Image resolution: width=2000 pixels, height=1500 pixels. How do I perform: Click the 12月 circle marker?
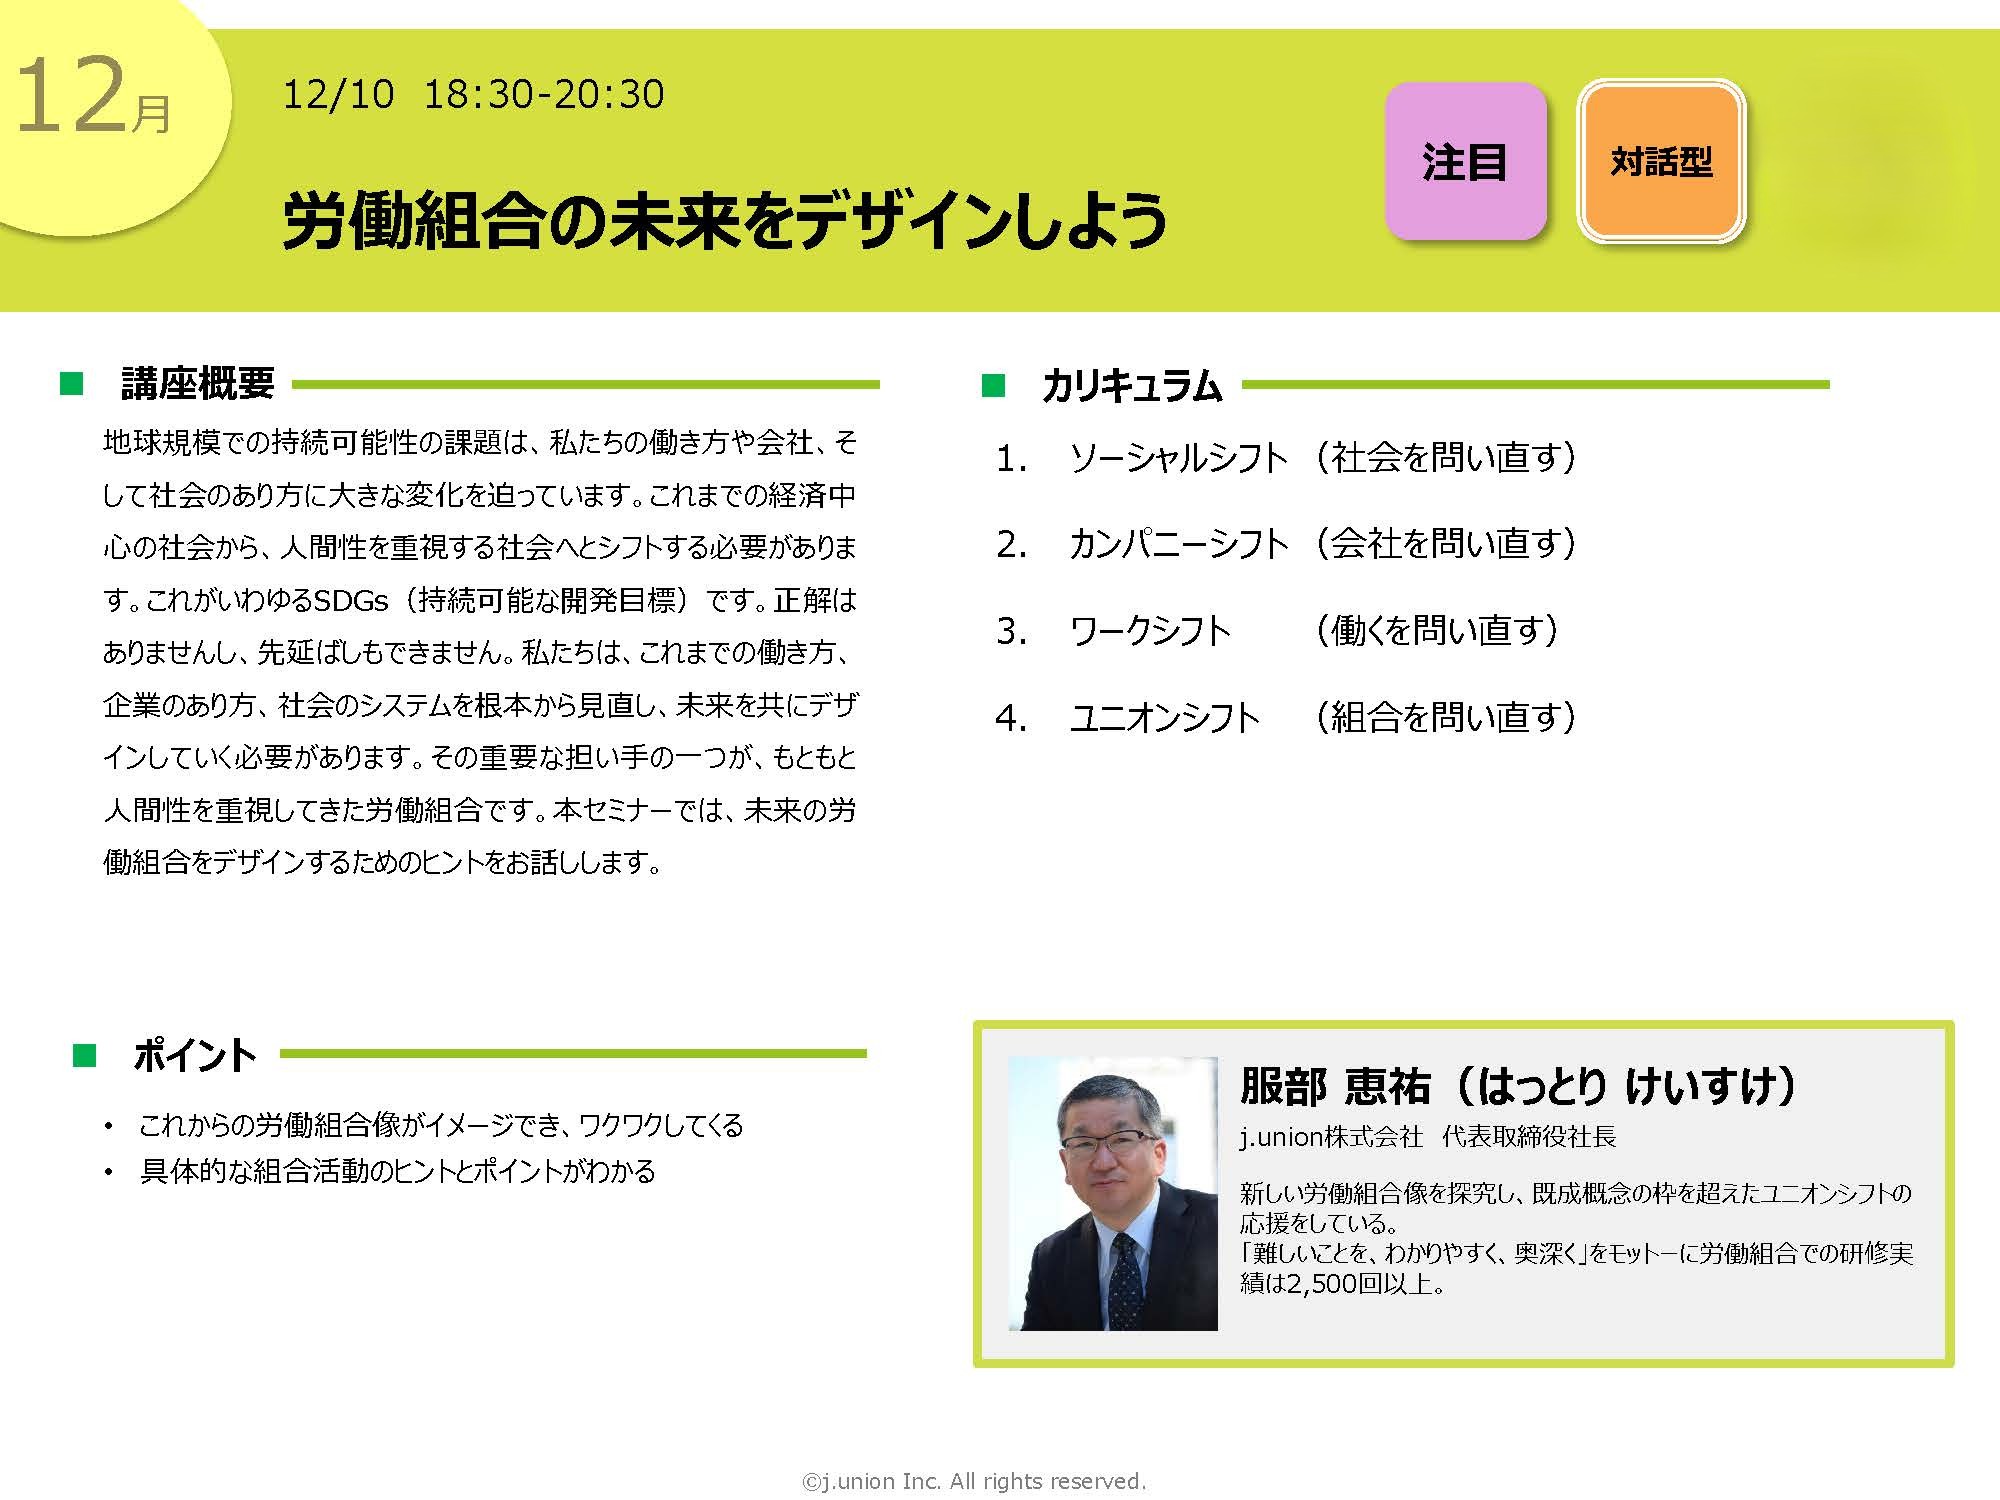[x=95, y=100]
